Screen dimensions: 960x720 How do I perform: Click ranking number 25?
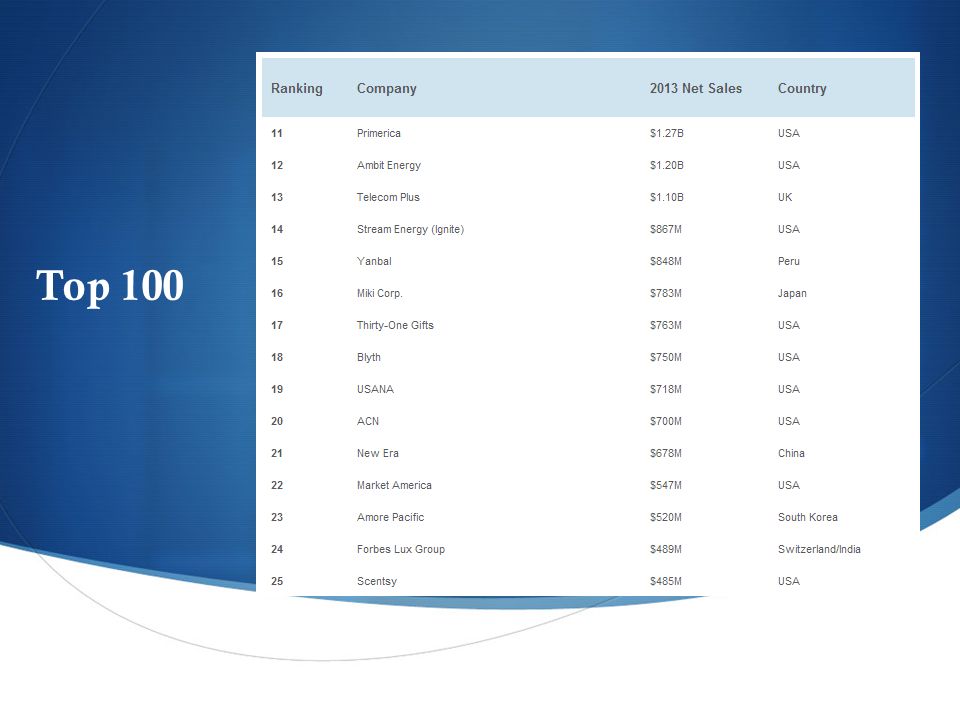coord(277,582)
